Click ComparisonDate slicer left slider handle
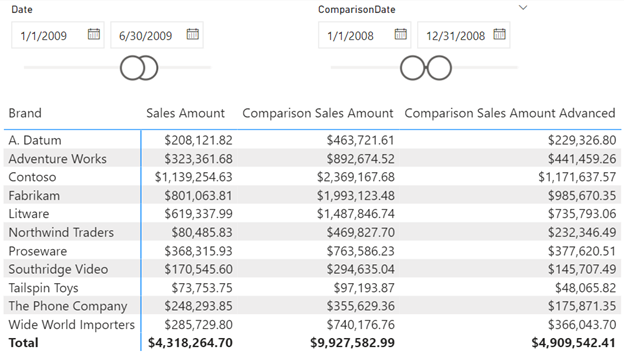Image resolution: width=624 pixels, height=360 pixels. tap(412, 68)
